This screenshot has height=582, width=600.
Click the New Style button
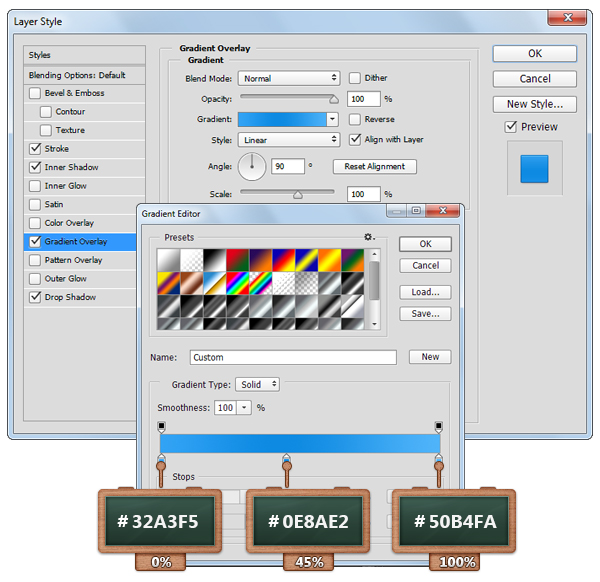[534, 104]
